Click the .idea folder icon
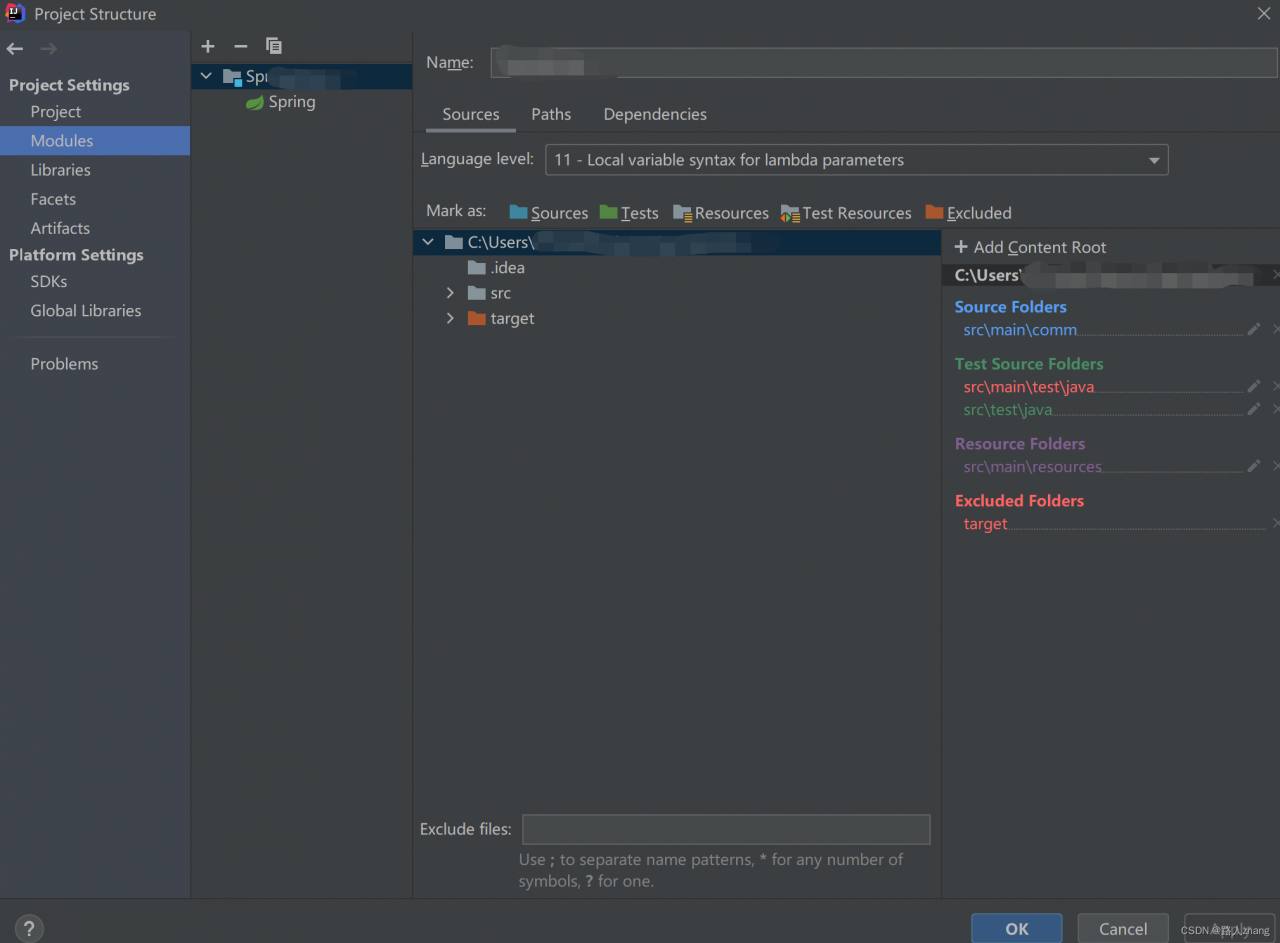This screenshot has height=943, width=1280. [x=477, y=268]
